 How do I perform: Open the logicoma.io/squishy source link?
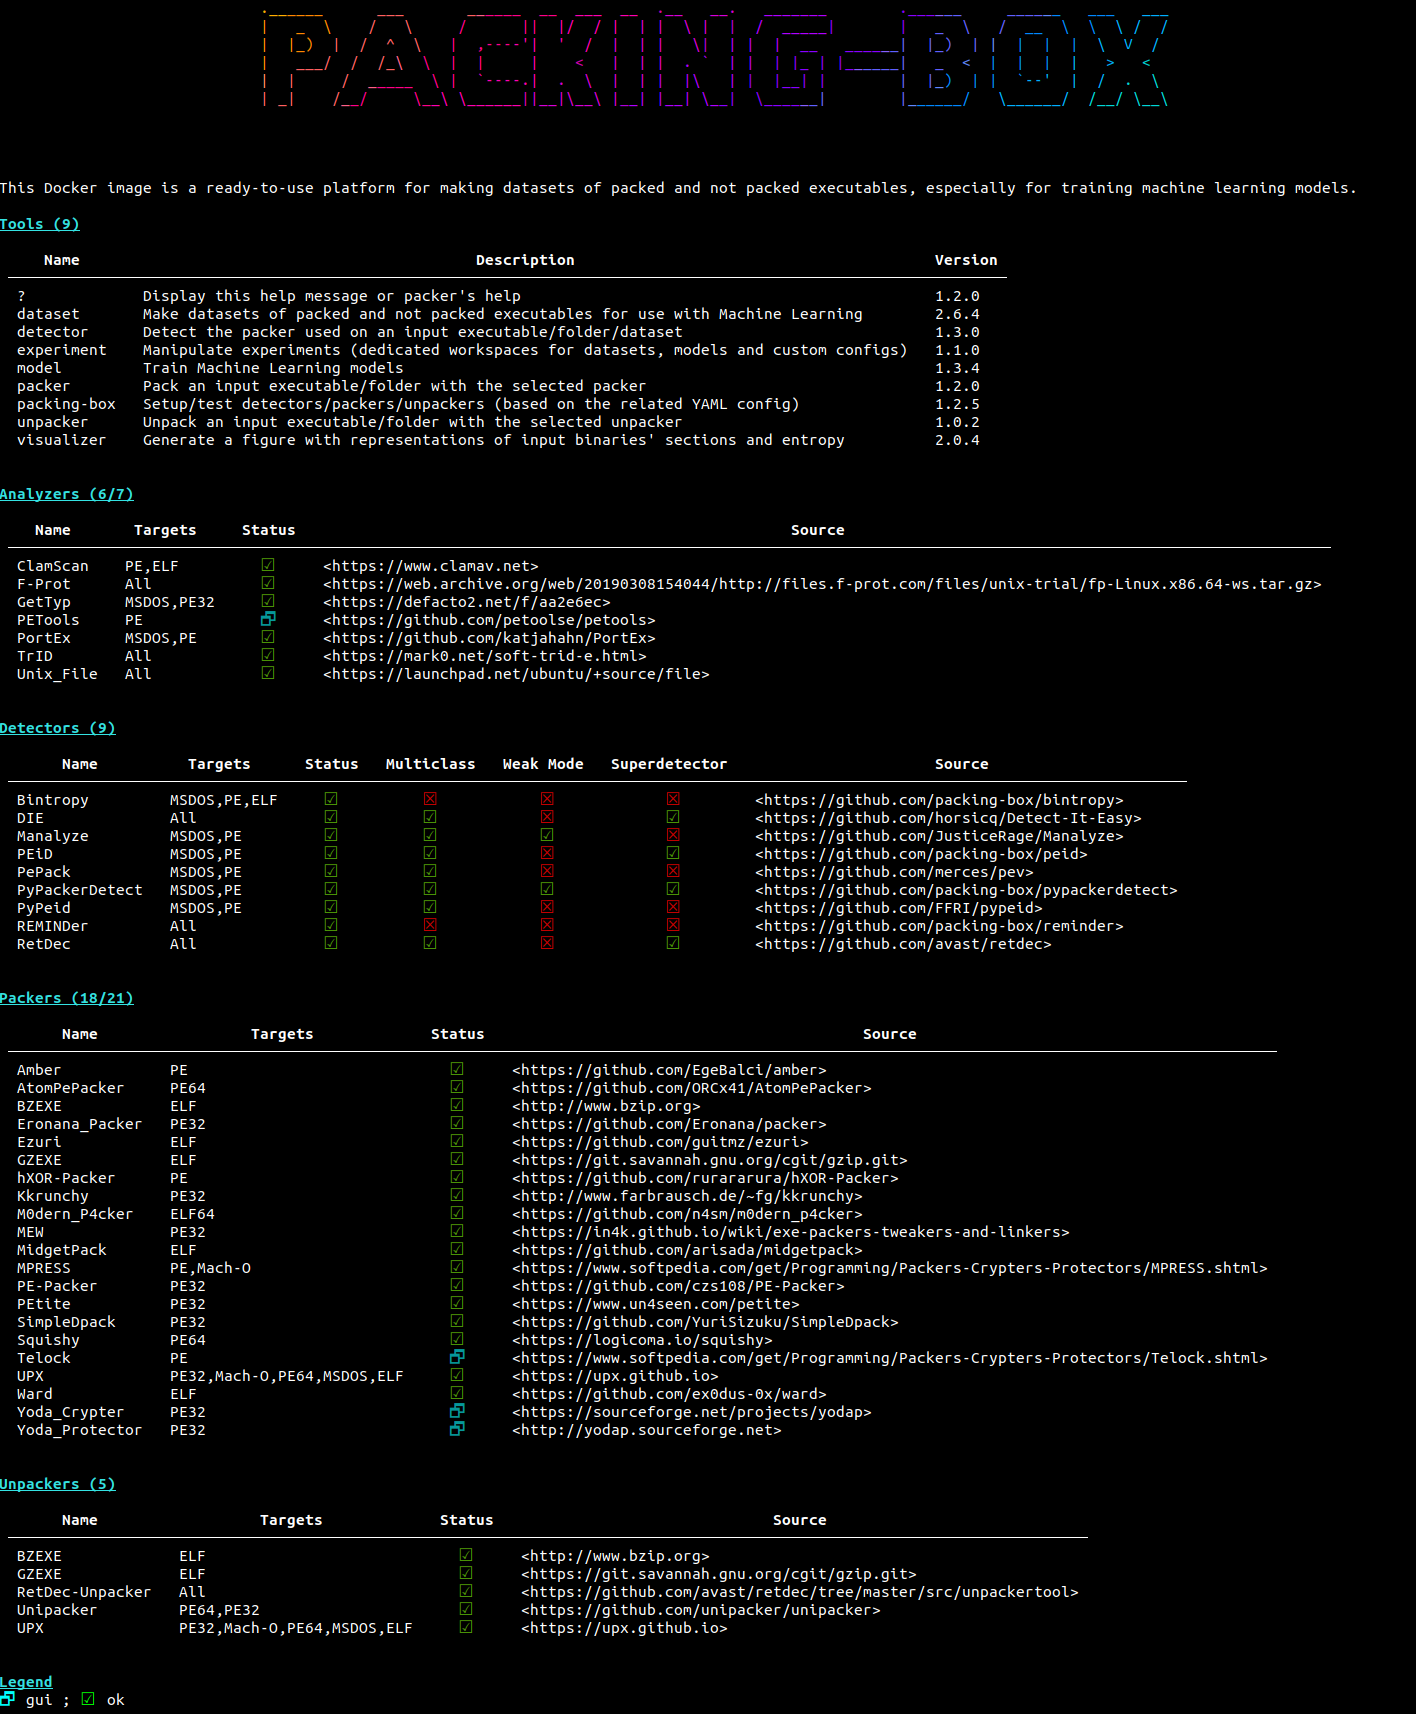coord(642,1340)
